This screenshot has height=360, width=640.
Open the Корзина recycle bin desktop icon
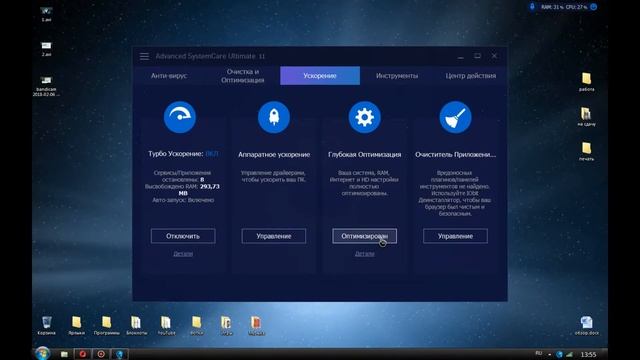47,325
